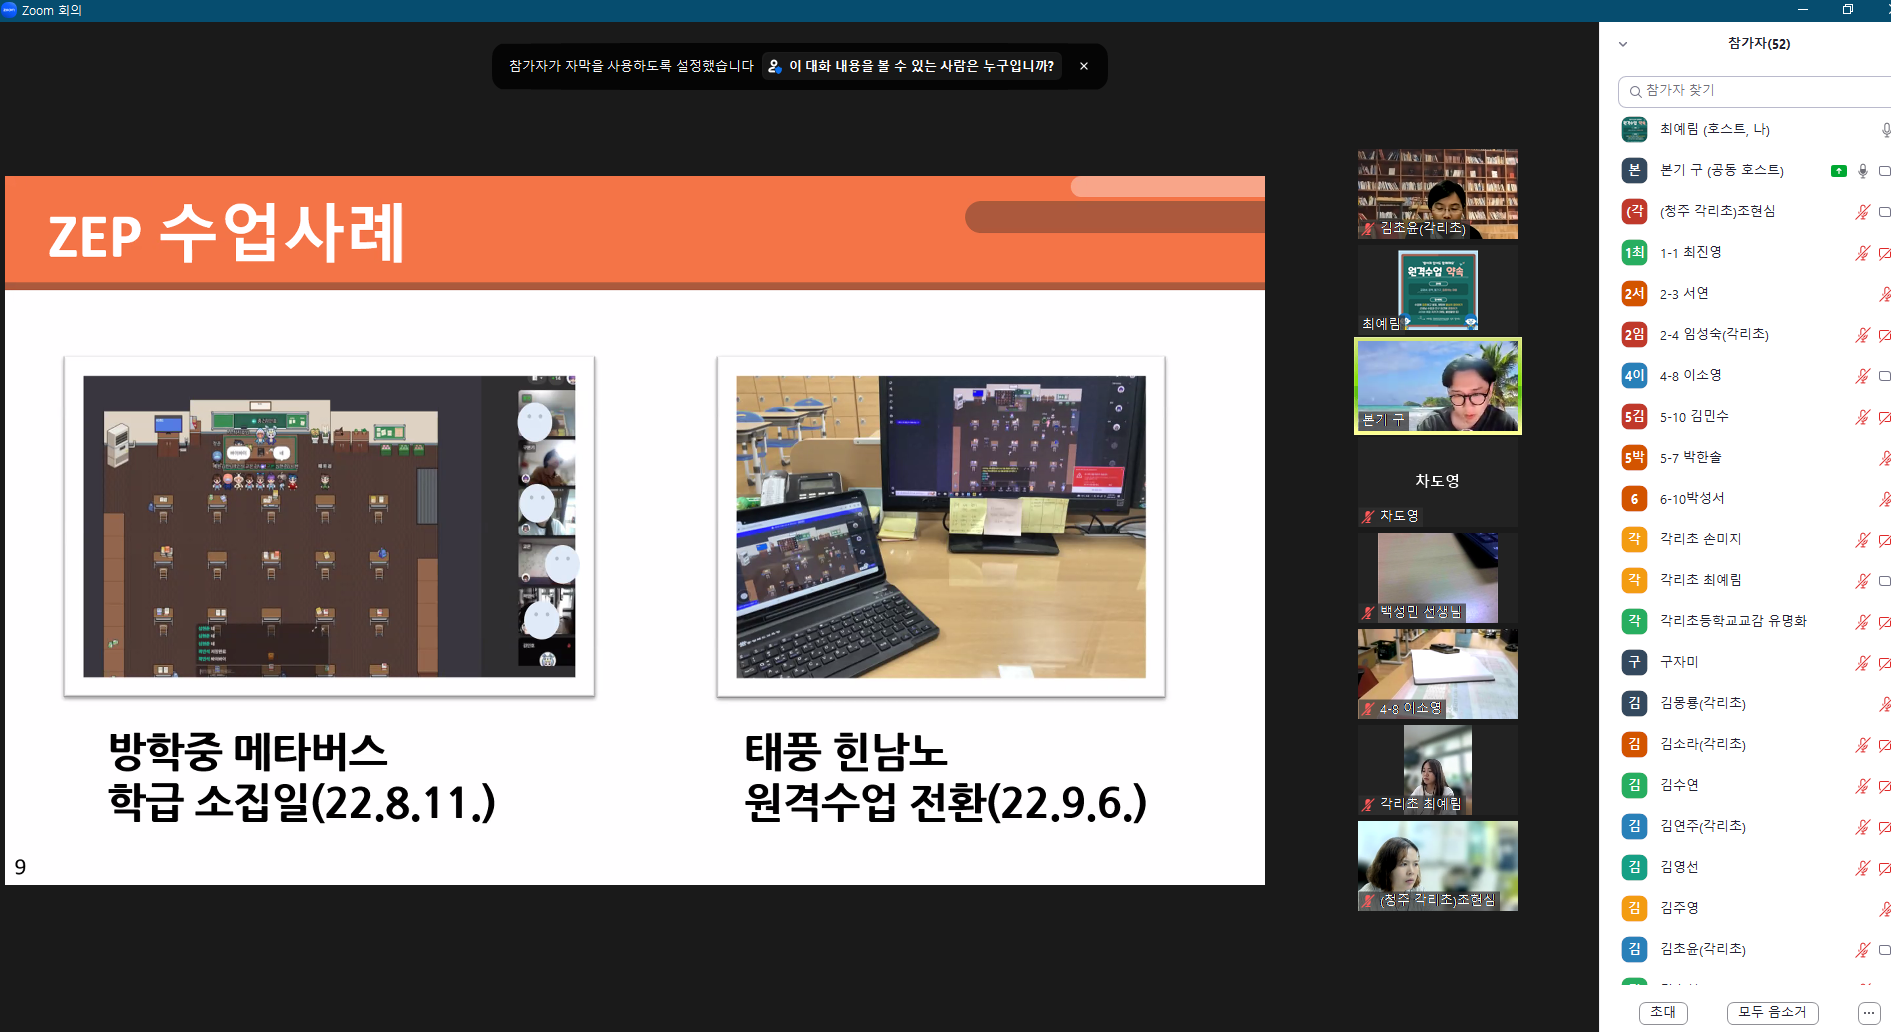Select the highlighted 본기 구 speaker video
The height and width of the screenshot is (1032, 1891).
point(1437,386)
